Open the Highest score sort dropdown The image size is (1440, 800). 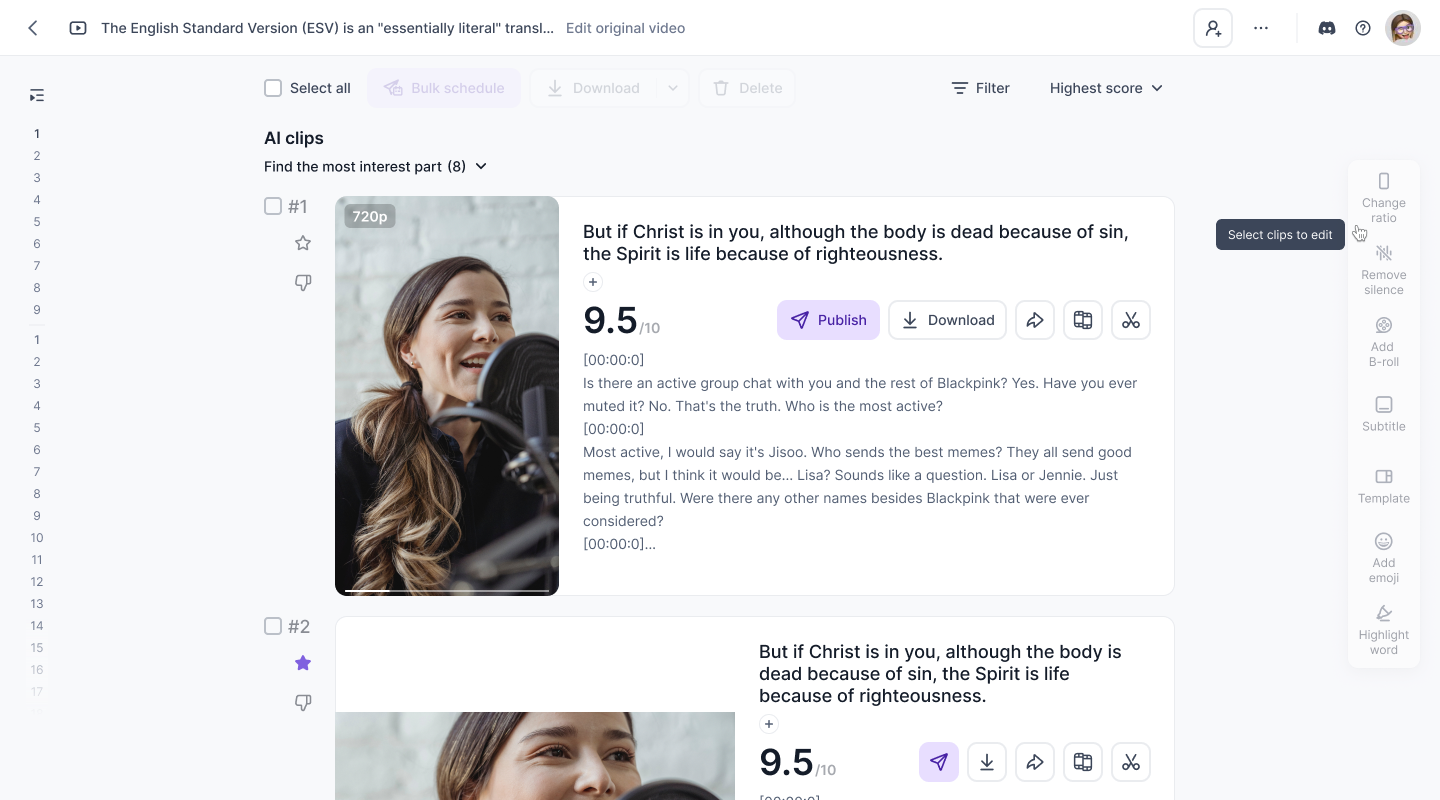pos(1106,88)
